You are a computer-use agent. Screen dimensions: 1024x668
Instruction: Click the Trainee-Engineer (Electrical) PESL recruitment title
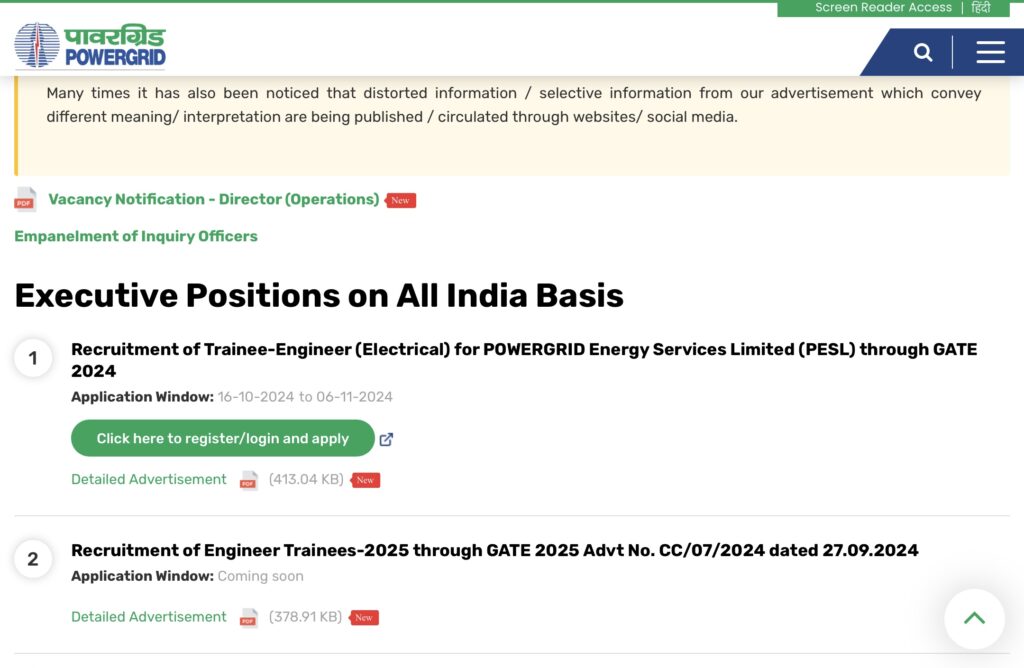click(x=524, y=360)
